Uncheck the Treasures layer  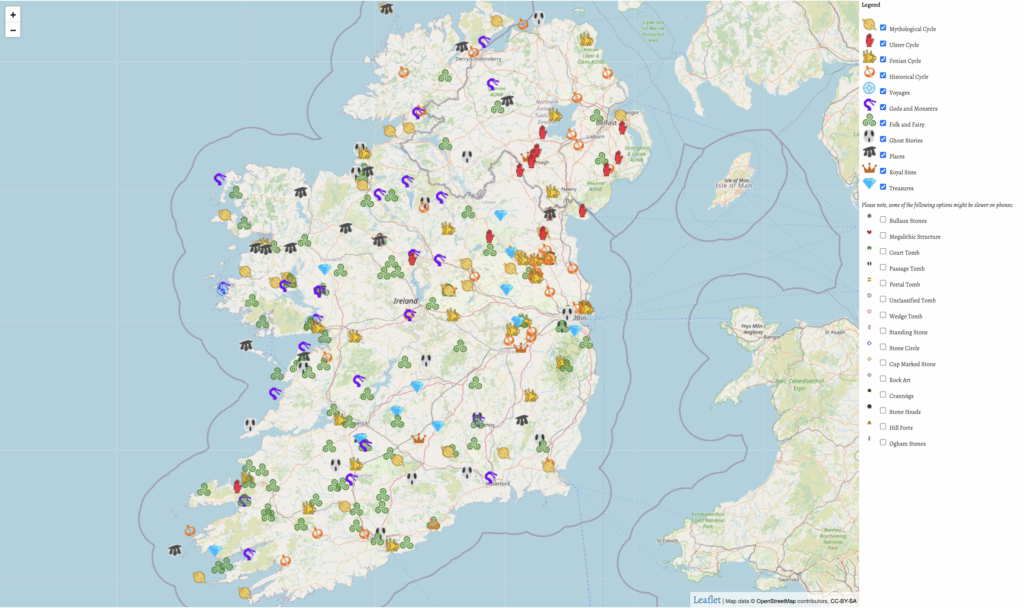pyautogui.click(x=883, y=187)
